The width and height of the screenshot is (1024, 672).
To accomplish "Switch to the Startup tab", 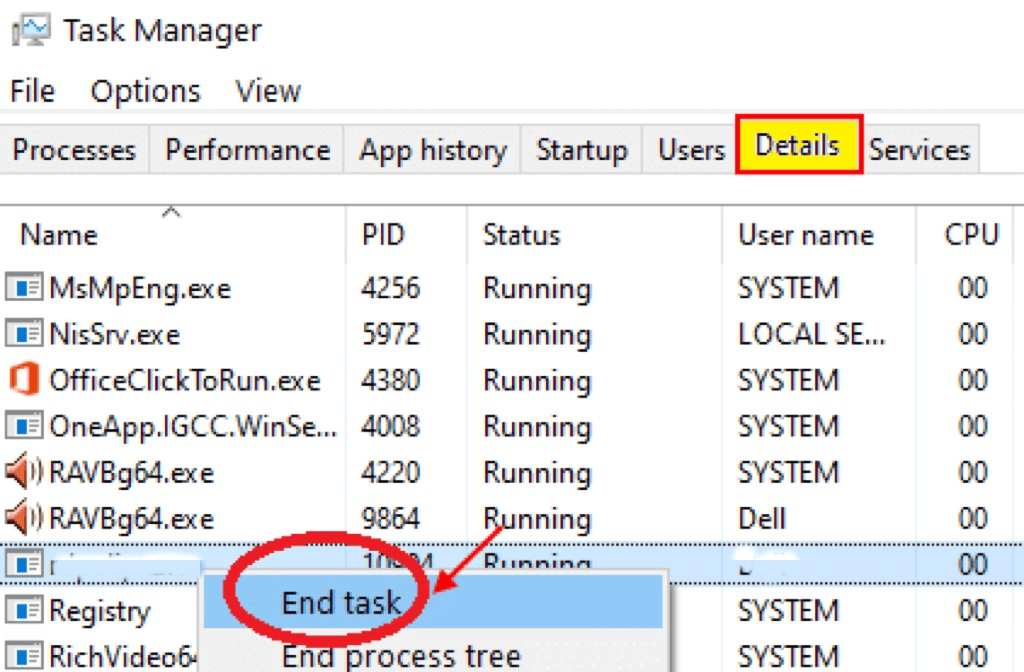I will click(x=582, y=150).
